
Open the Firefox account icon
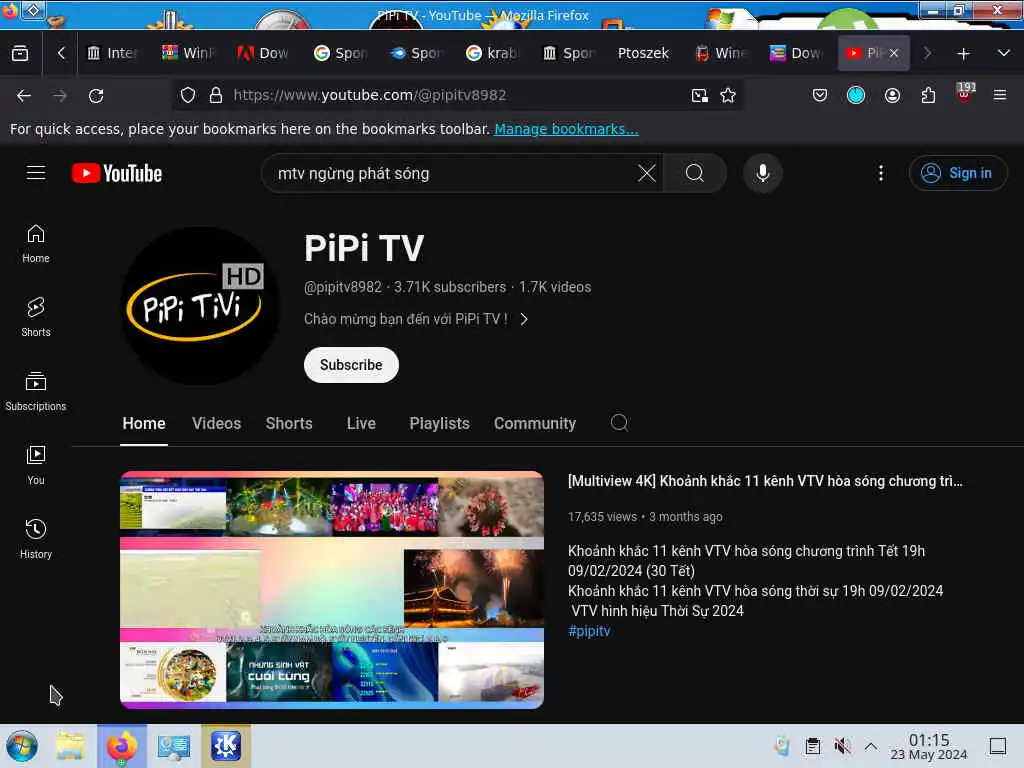pyautogui.click(x=892, y=95)
